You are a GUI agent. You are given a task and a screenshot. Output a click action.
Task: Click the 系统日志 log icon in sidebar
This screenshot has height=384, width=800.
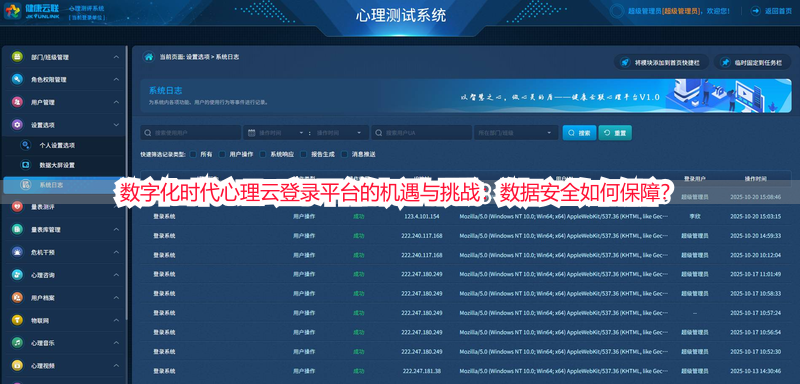[x=25, y=185]
